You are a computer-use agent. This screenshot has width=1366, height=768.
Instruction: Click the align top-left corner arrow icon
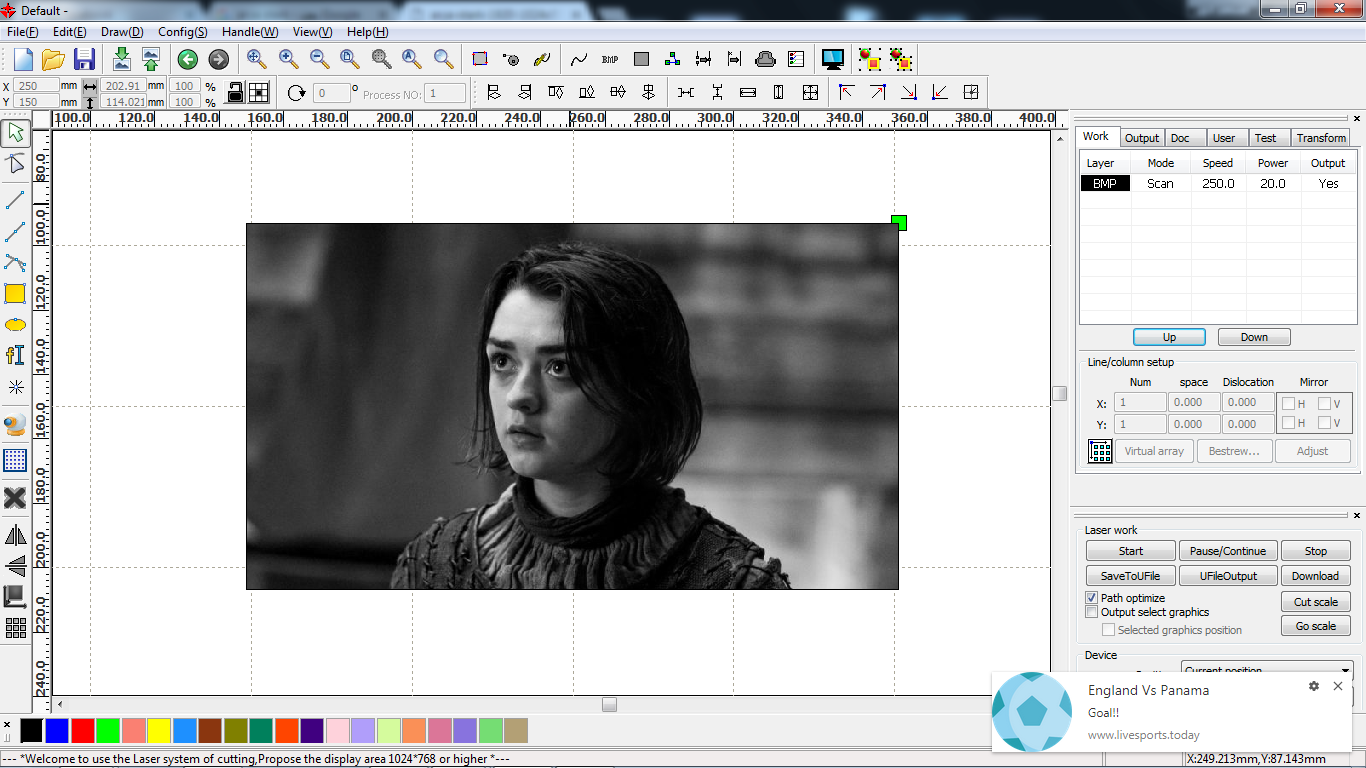click(847, 92)
